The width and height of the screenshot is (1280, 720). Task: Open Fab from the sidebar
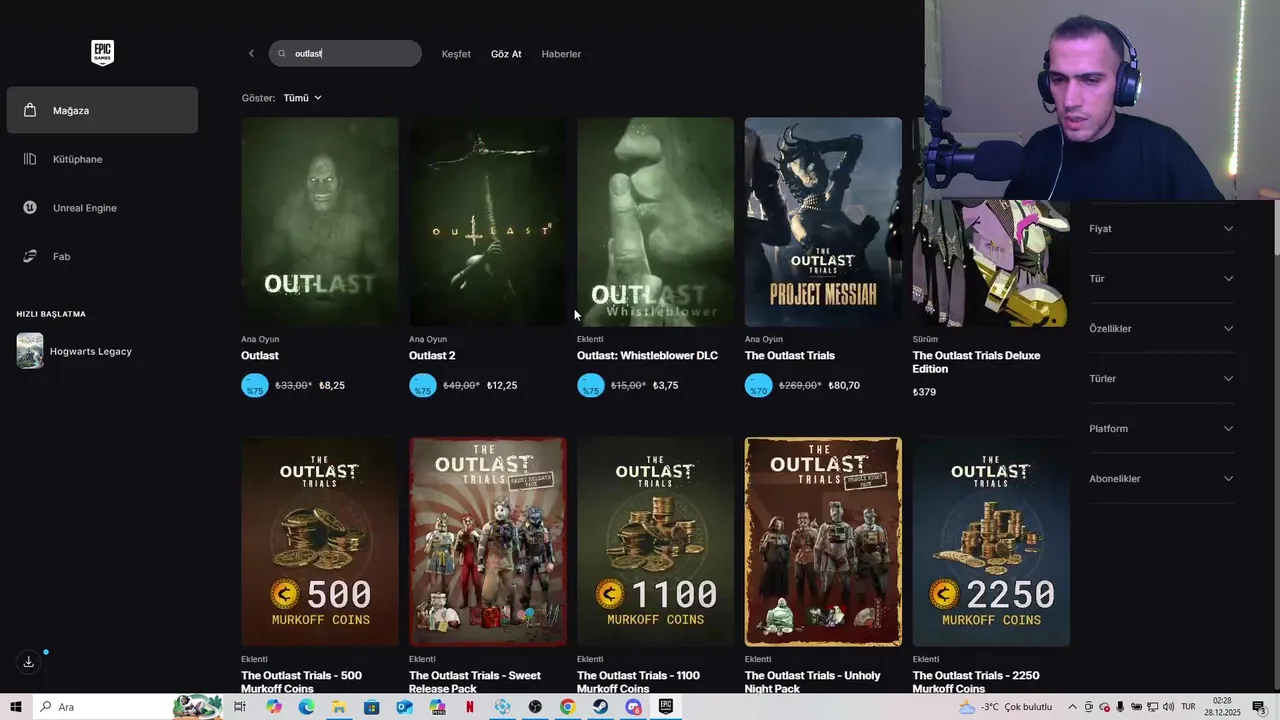tap(102, 257)
